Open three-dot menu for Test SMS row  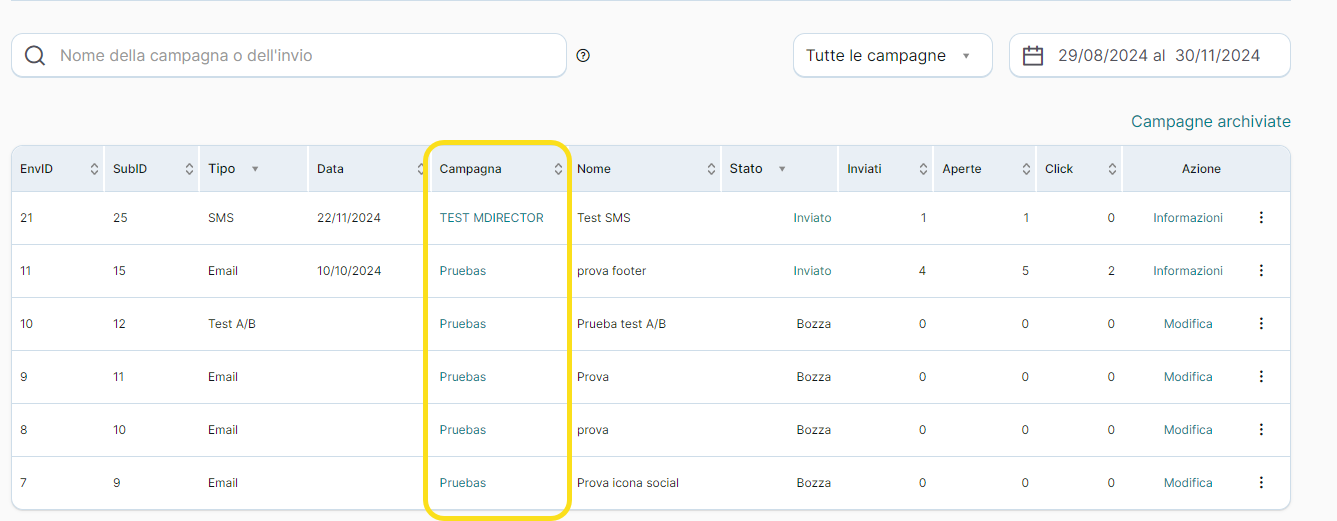[x=1260, y=218]
